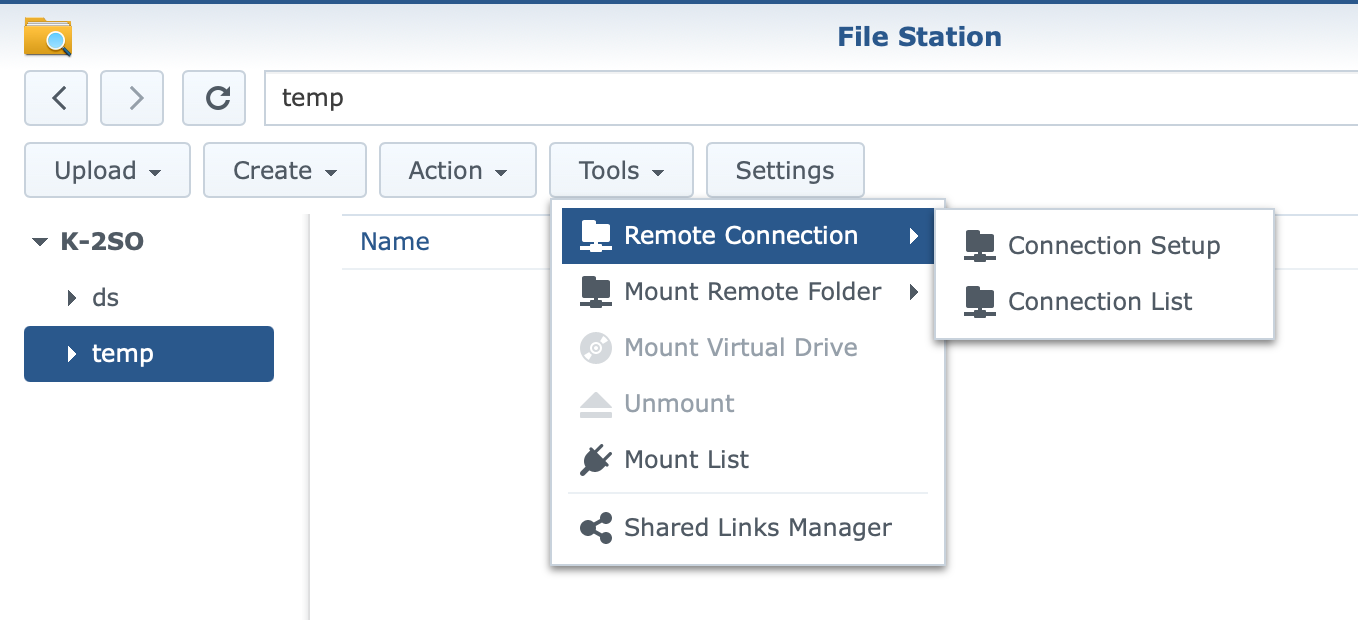The height and width of the screenshot is (620, 1358).
Task: Click the greyed Unmount entry
Action: (748, 404)
